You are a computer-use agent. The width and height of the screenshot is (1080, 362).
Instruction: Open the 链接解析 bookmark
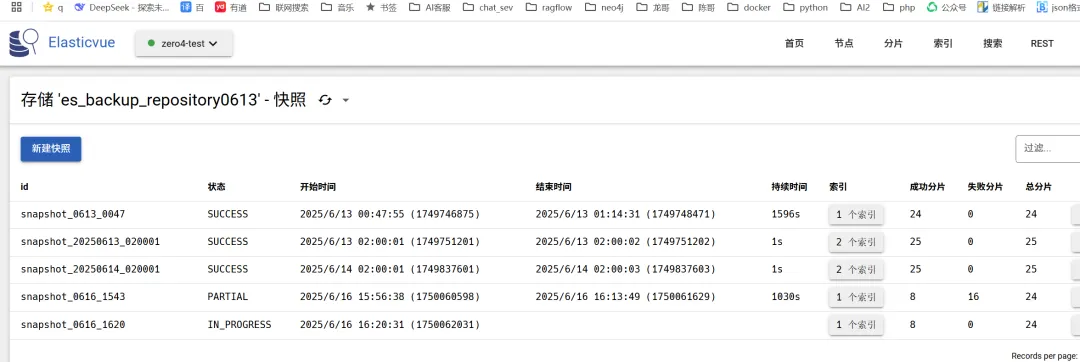point(1001,8)
